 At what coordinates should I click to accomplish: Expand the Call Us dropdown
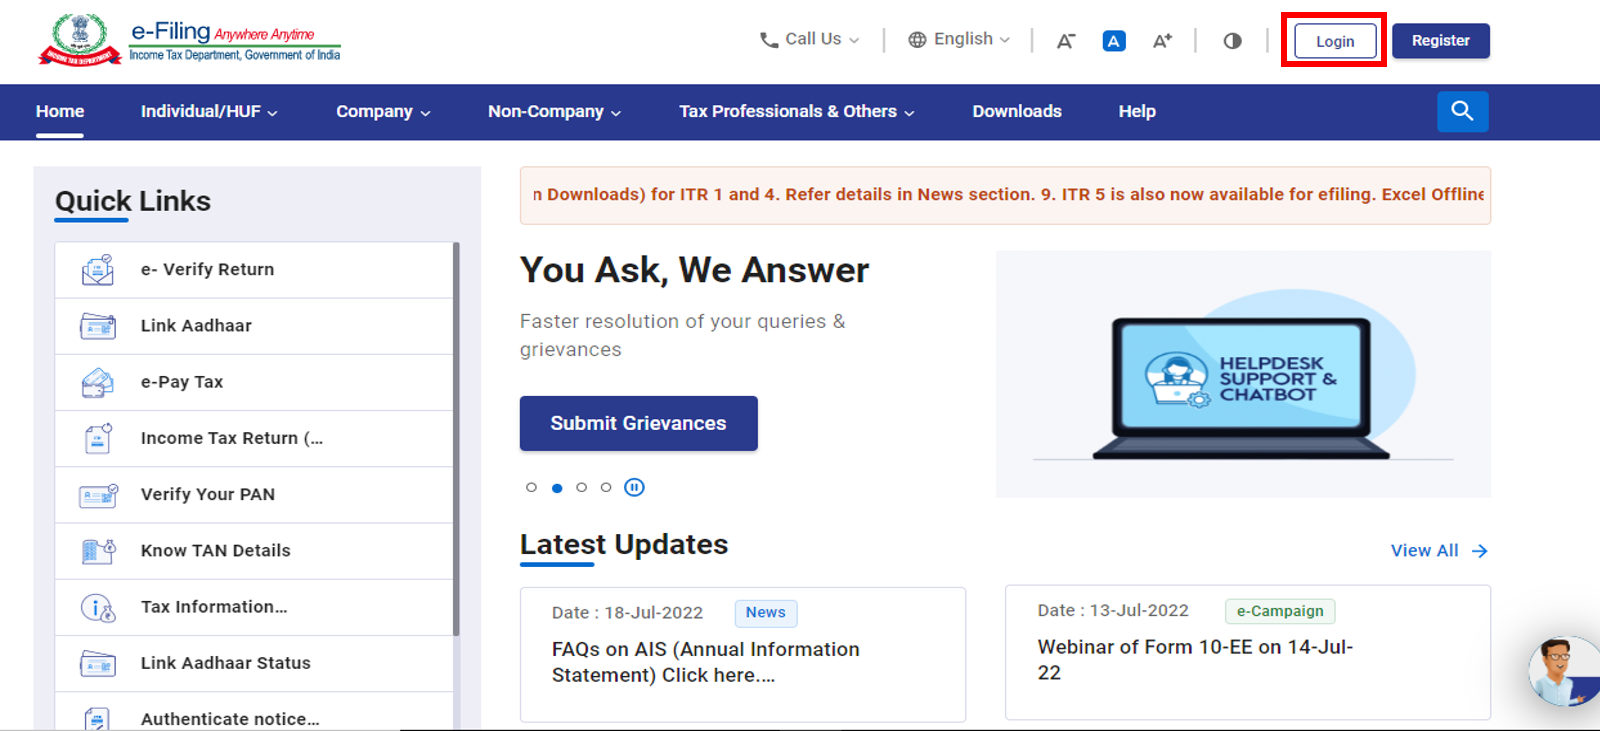(x=810, y=39)
